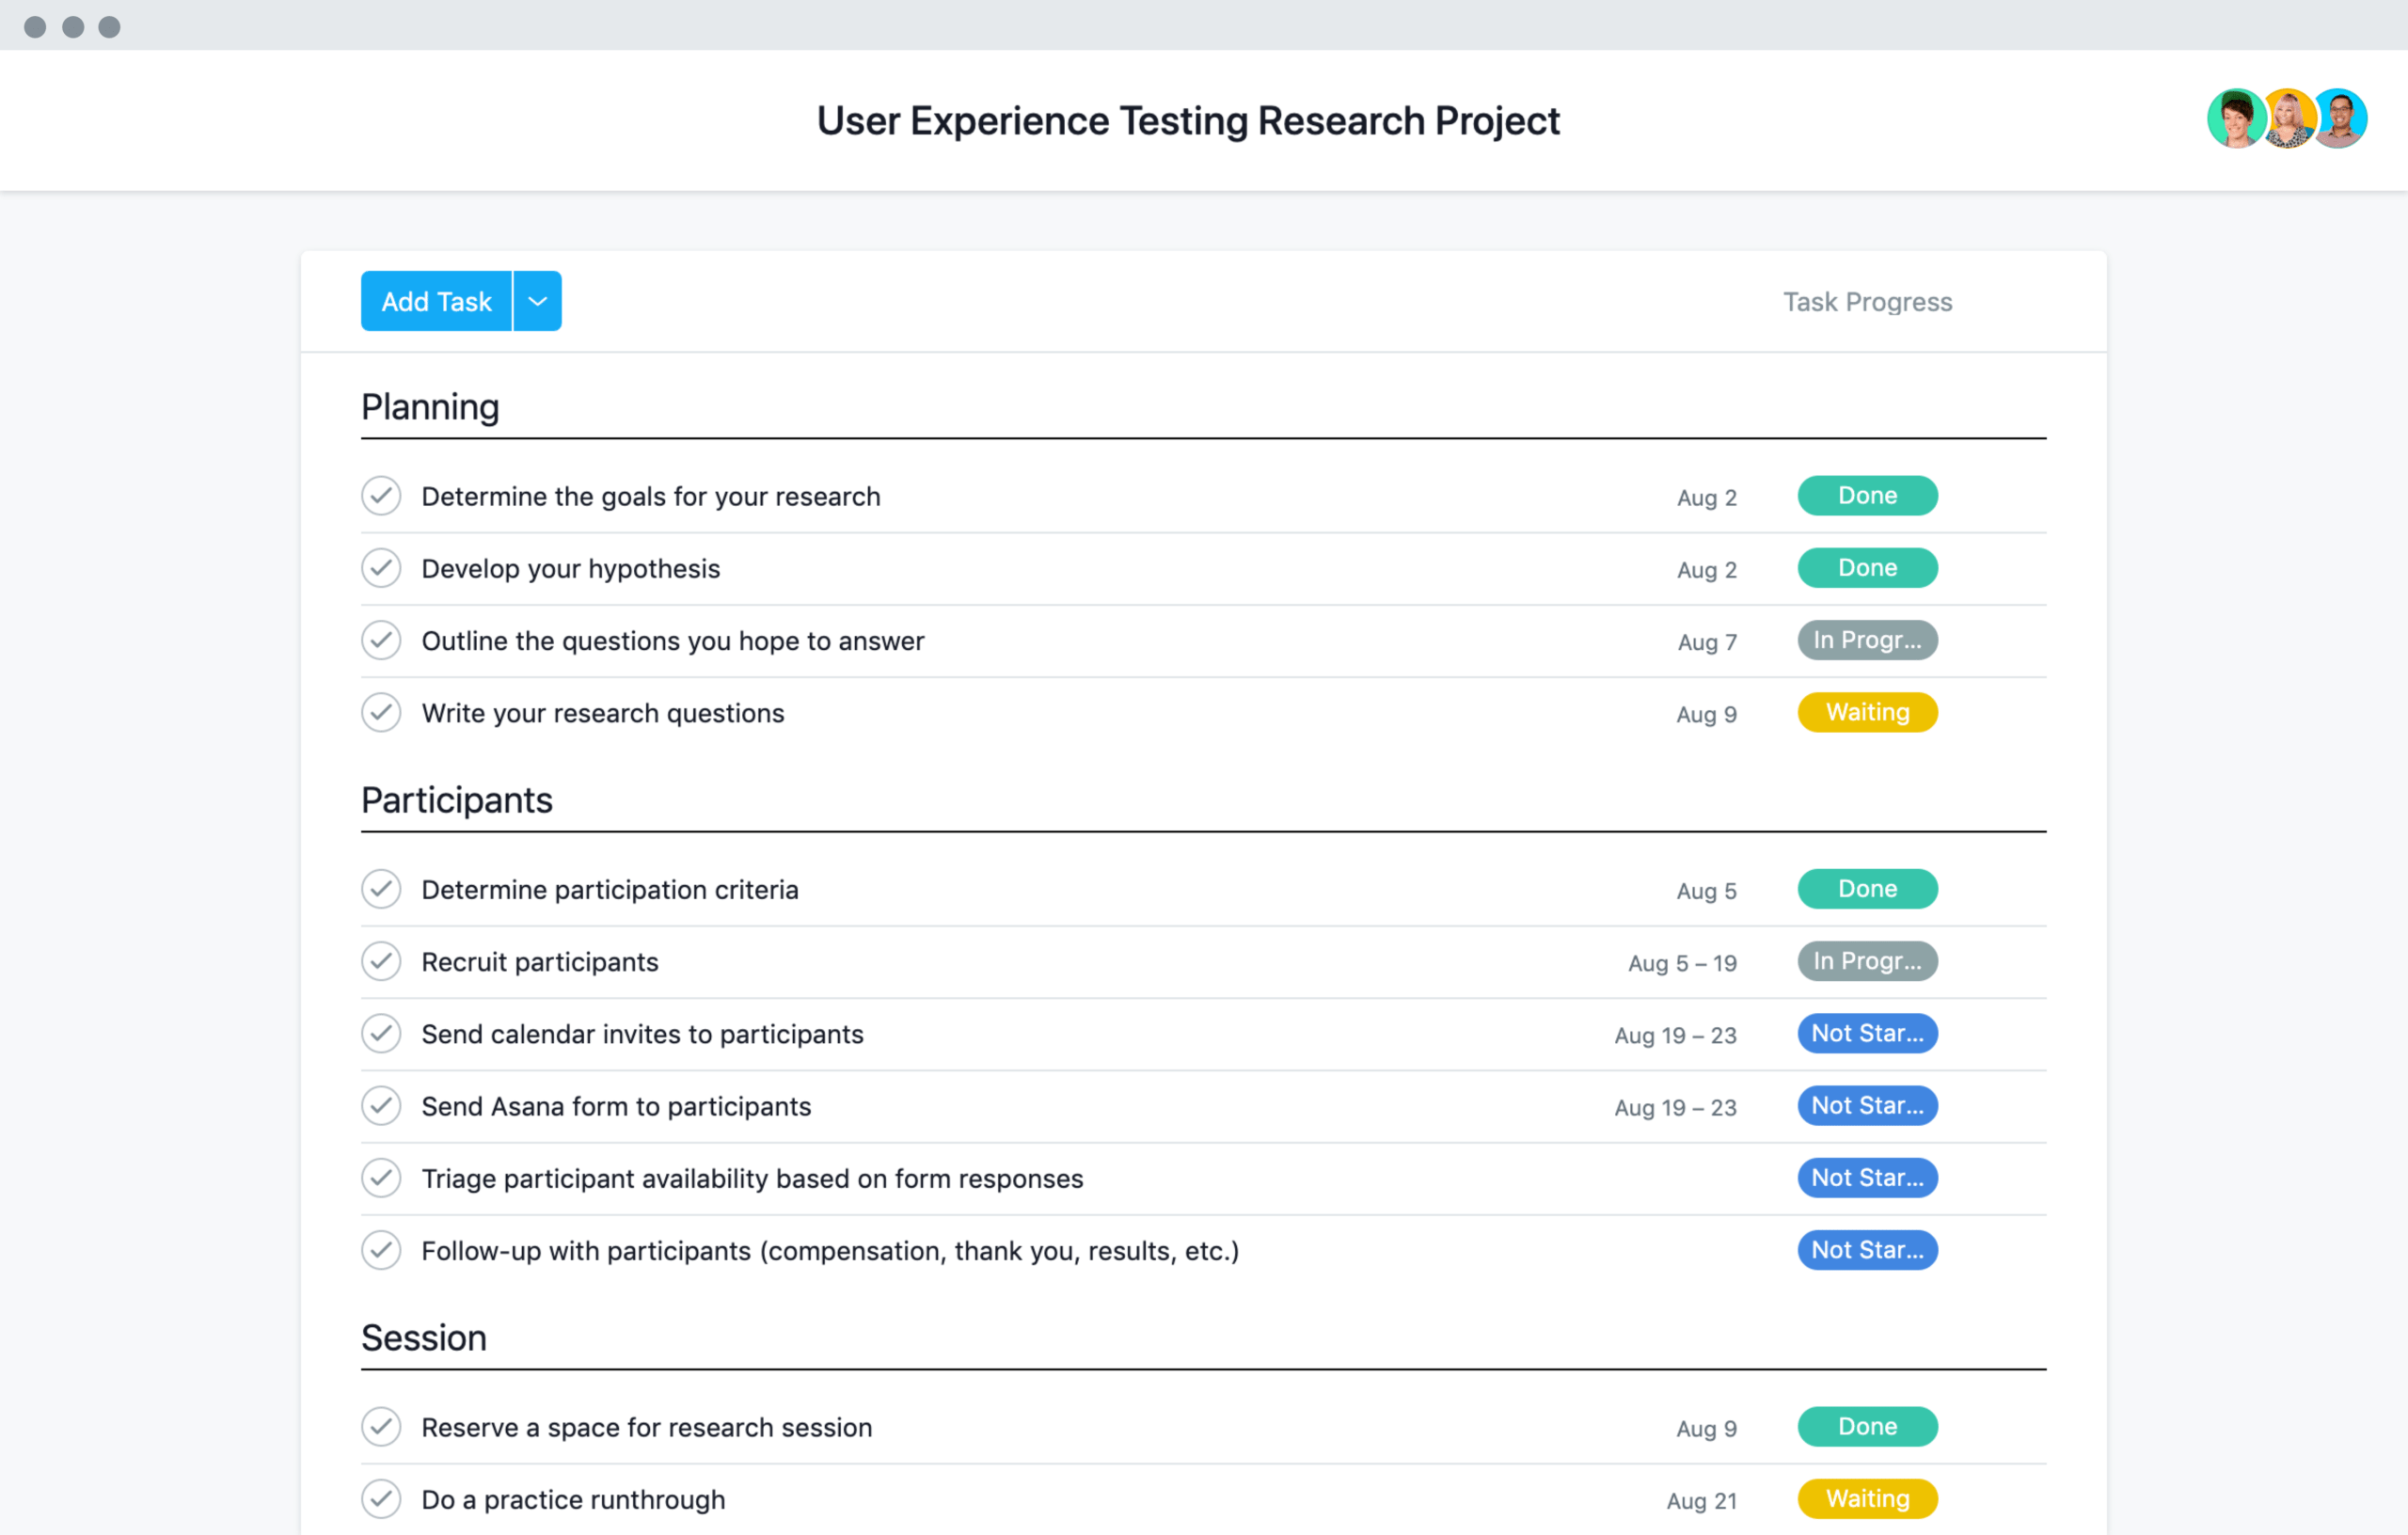
Task: Click the Done status badge on first task
Action: click(1865, 495)
